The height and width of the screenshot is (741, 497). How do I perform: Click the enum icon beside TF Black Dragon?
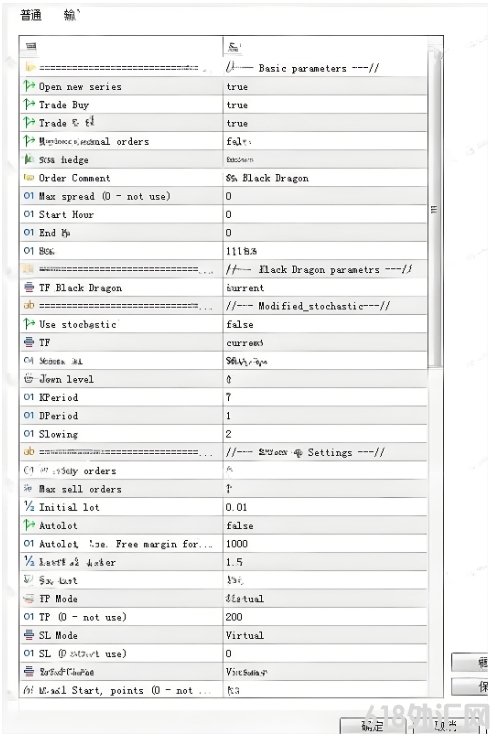[x=29, y=288]
